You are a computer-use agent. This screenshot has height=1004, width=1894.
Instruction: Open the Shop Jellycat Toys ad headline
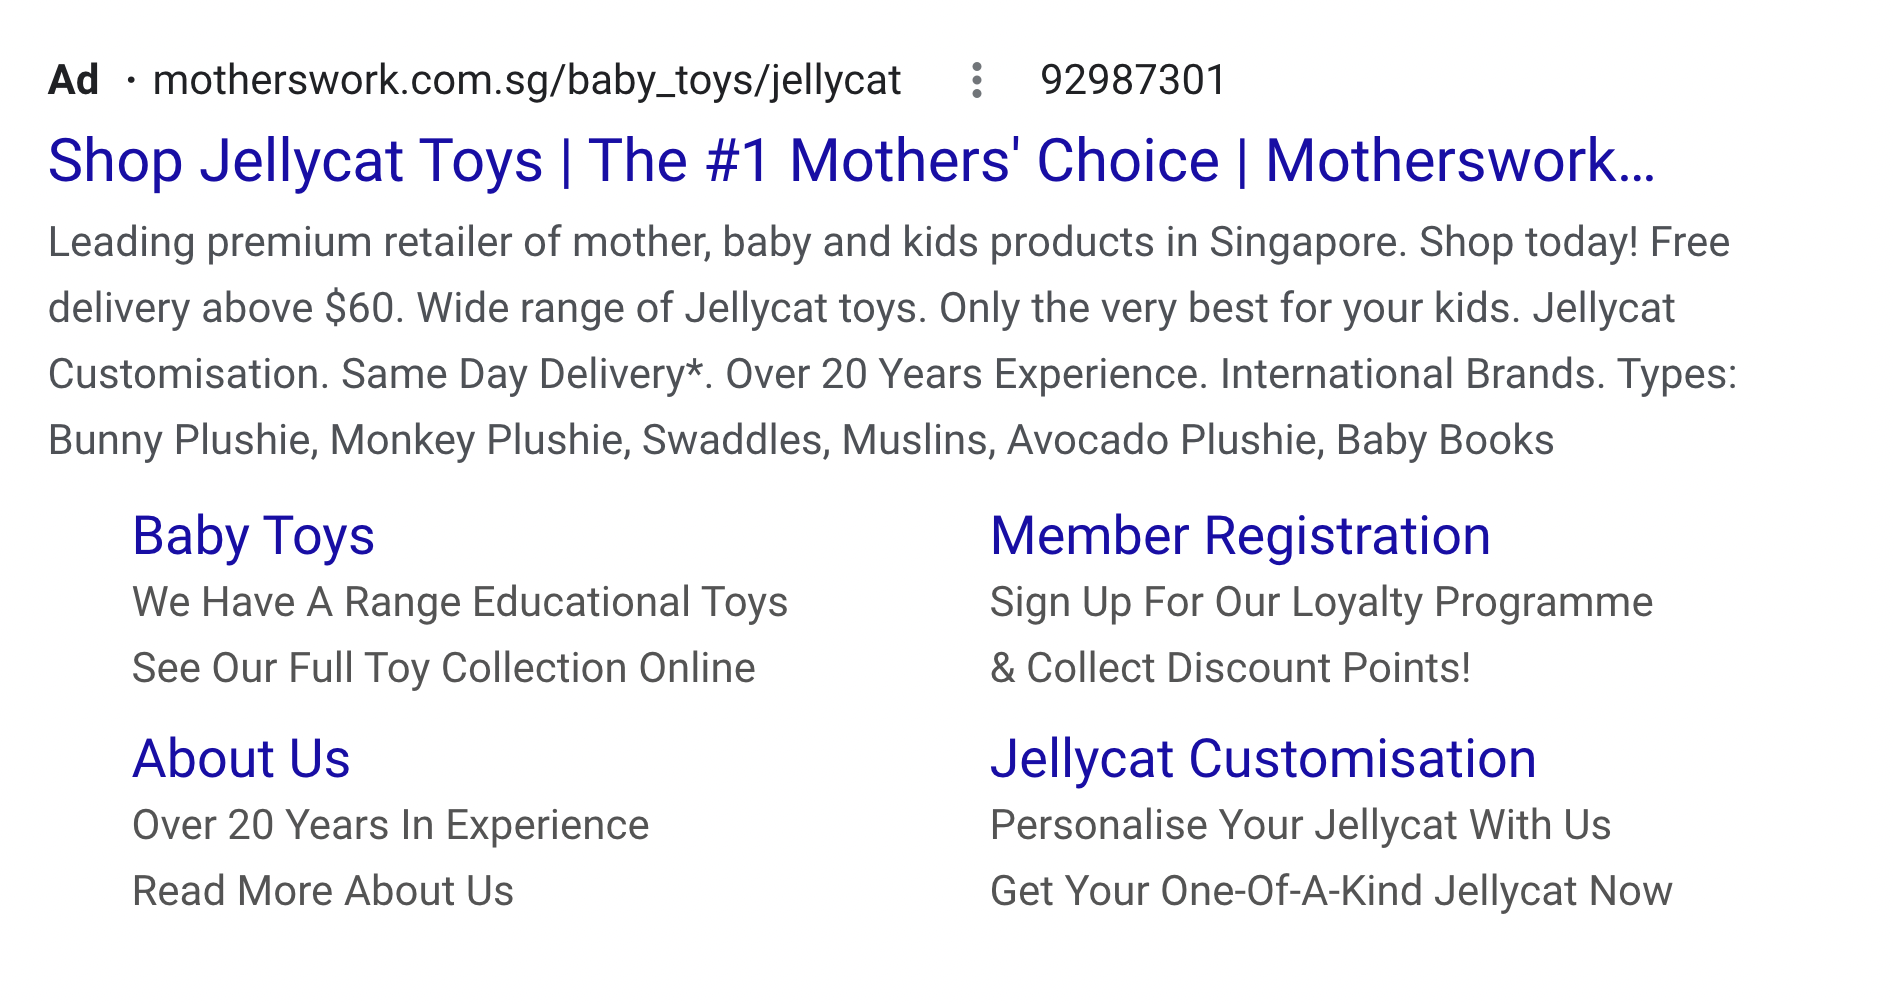(851, 161)
